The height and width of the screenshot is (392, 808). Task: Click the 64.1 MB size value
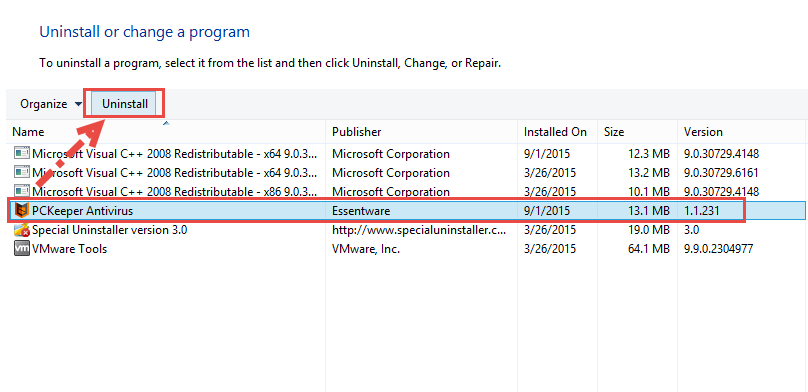pyautogui.click(x=648, y=249)
